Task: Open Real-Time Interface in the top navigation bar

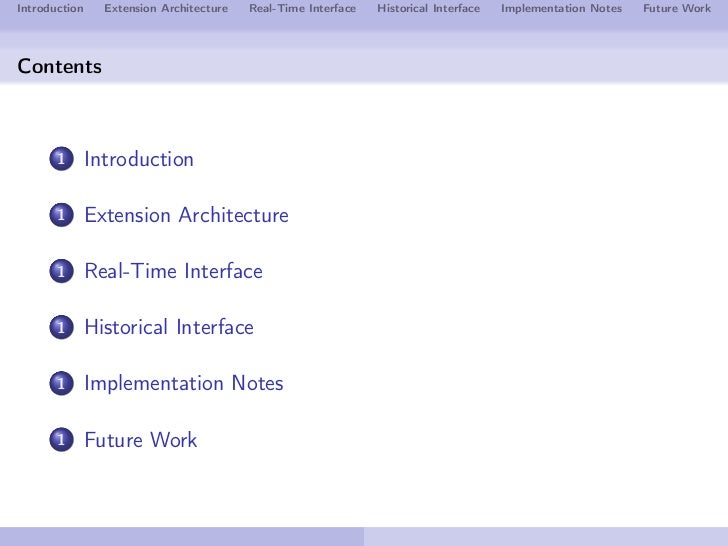Action: click(303, 8)
